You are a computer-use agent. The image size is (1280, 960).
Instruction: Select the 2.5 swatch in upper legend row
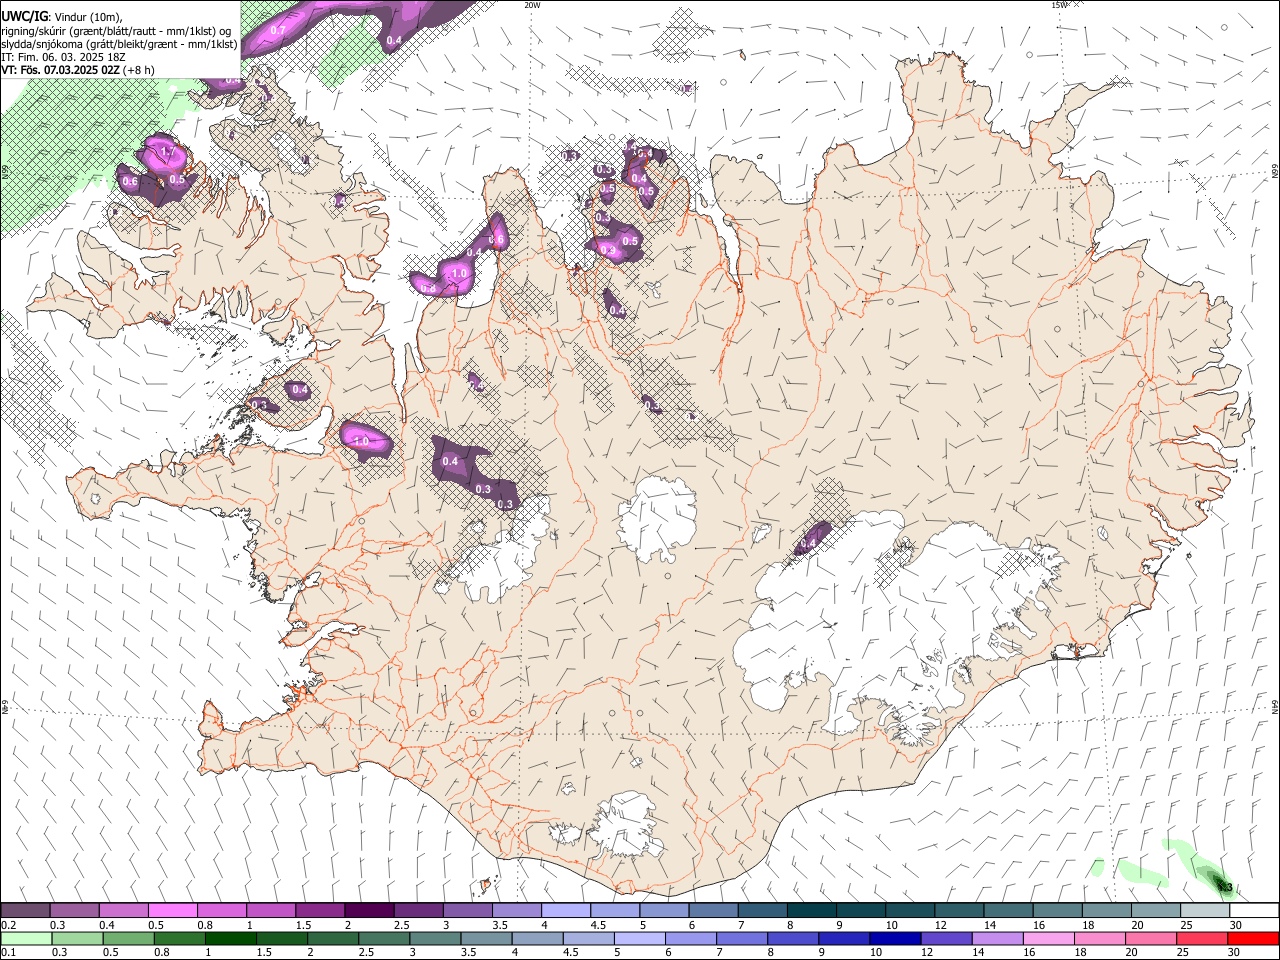pos(418,911)
